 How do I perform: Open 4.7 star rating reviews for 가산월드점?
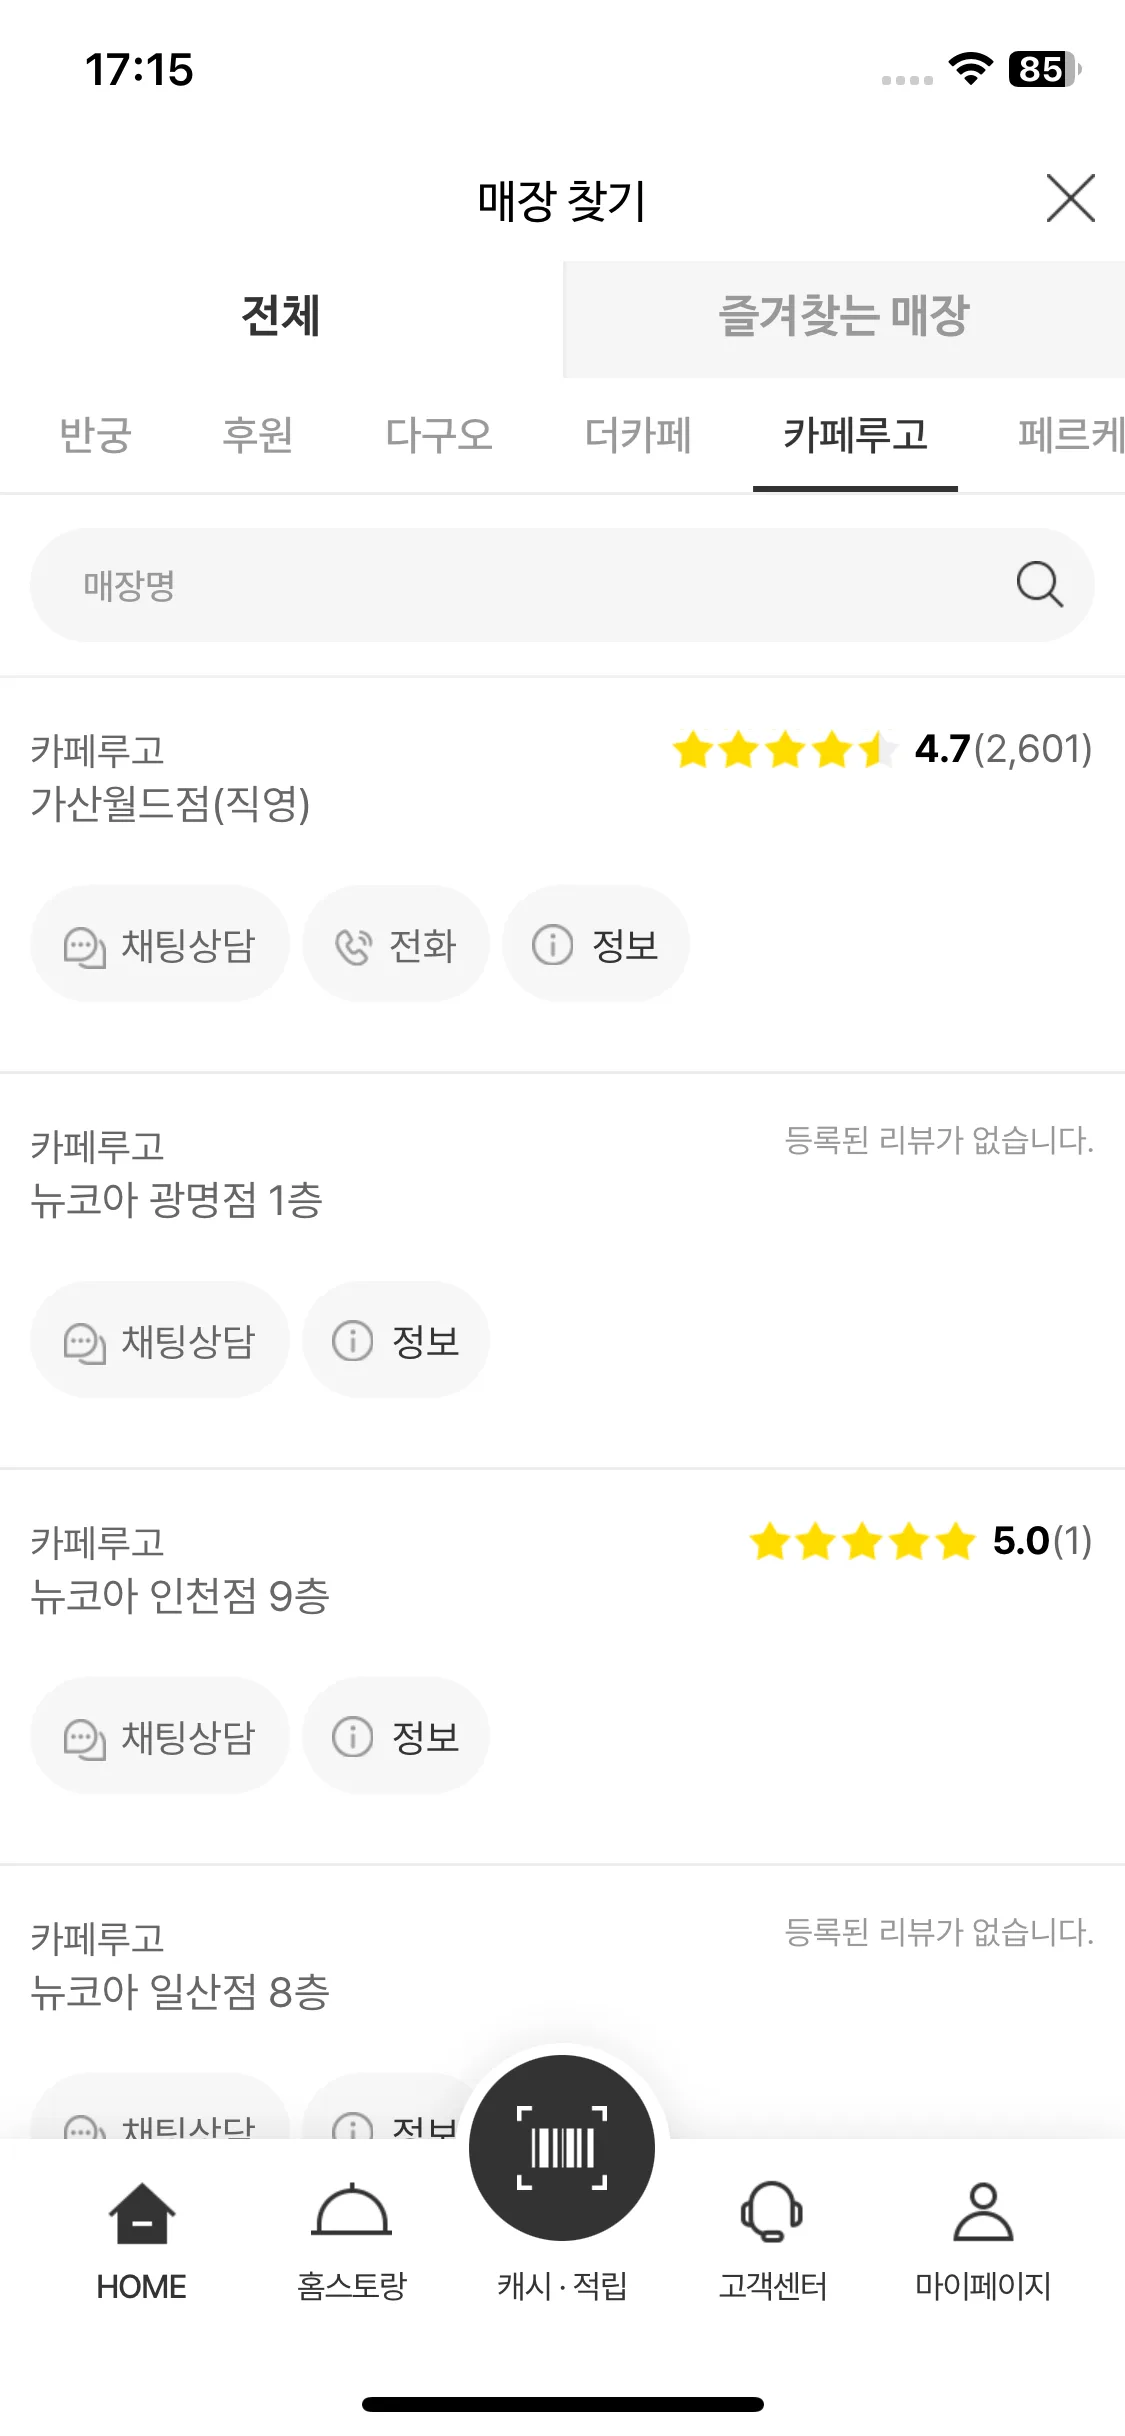[x=882, y=749]
